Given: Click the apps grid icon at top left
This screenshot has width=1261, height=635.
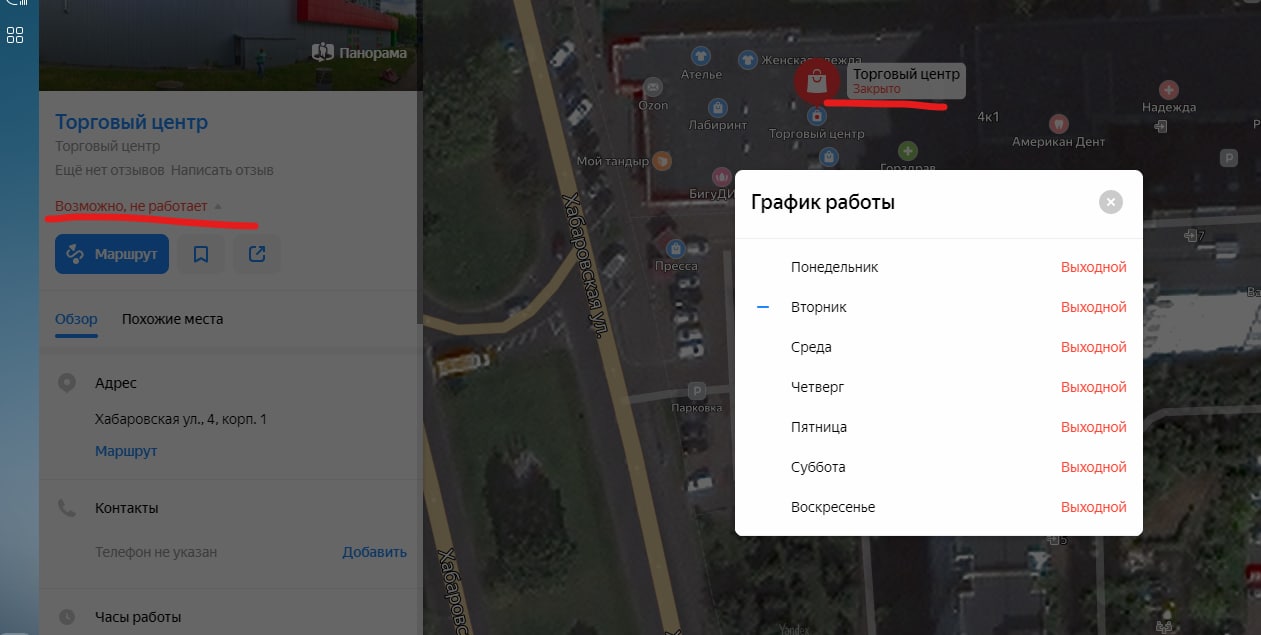Looking at the screenshot, I should [x=15, y=35].
